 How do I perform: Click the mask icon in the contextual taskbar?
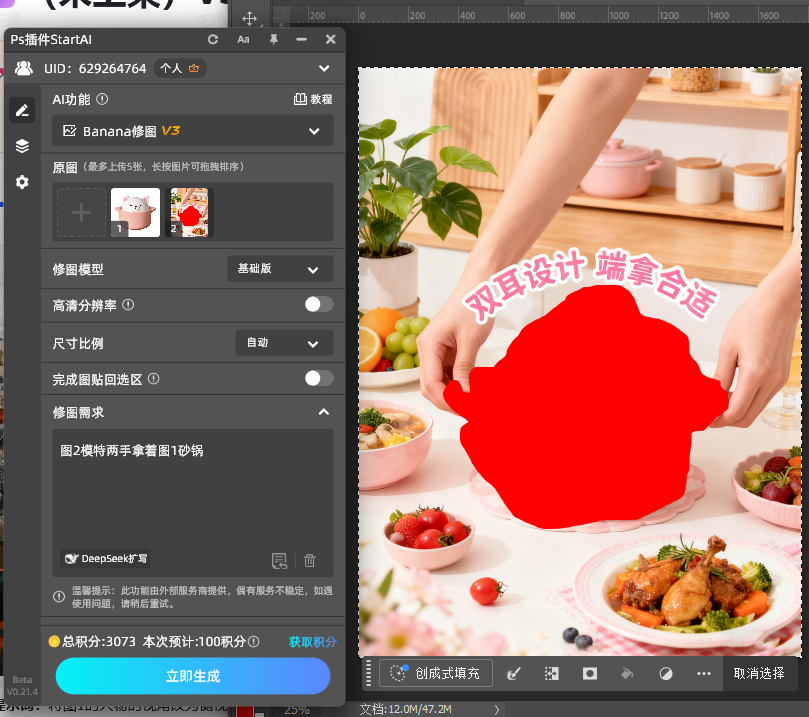(589, 673)
